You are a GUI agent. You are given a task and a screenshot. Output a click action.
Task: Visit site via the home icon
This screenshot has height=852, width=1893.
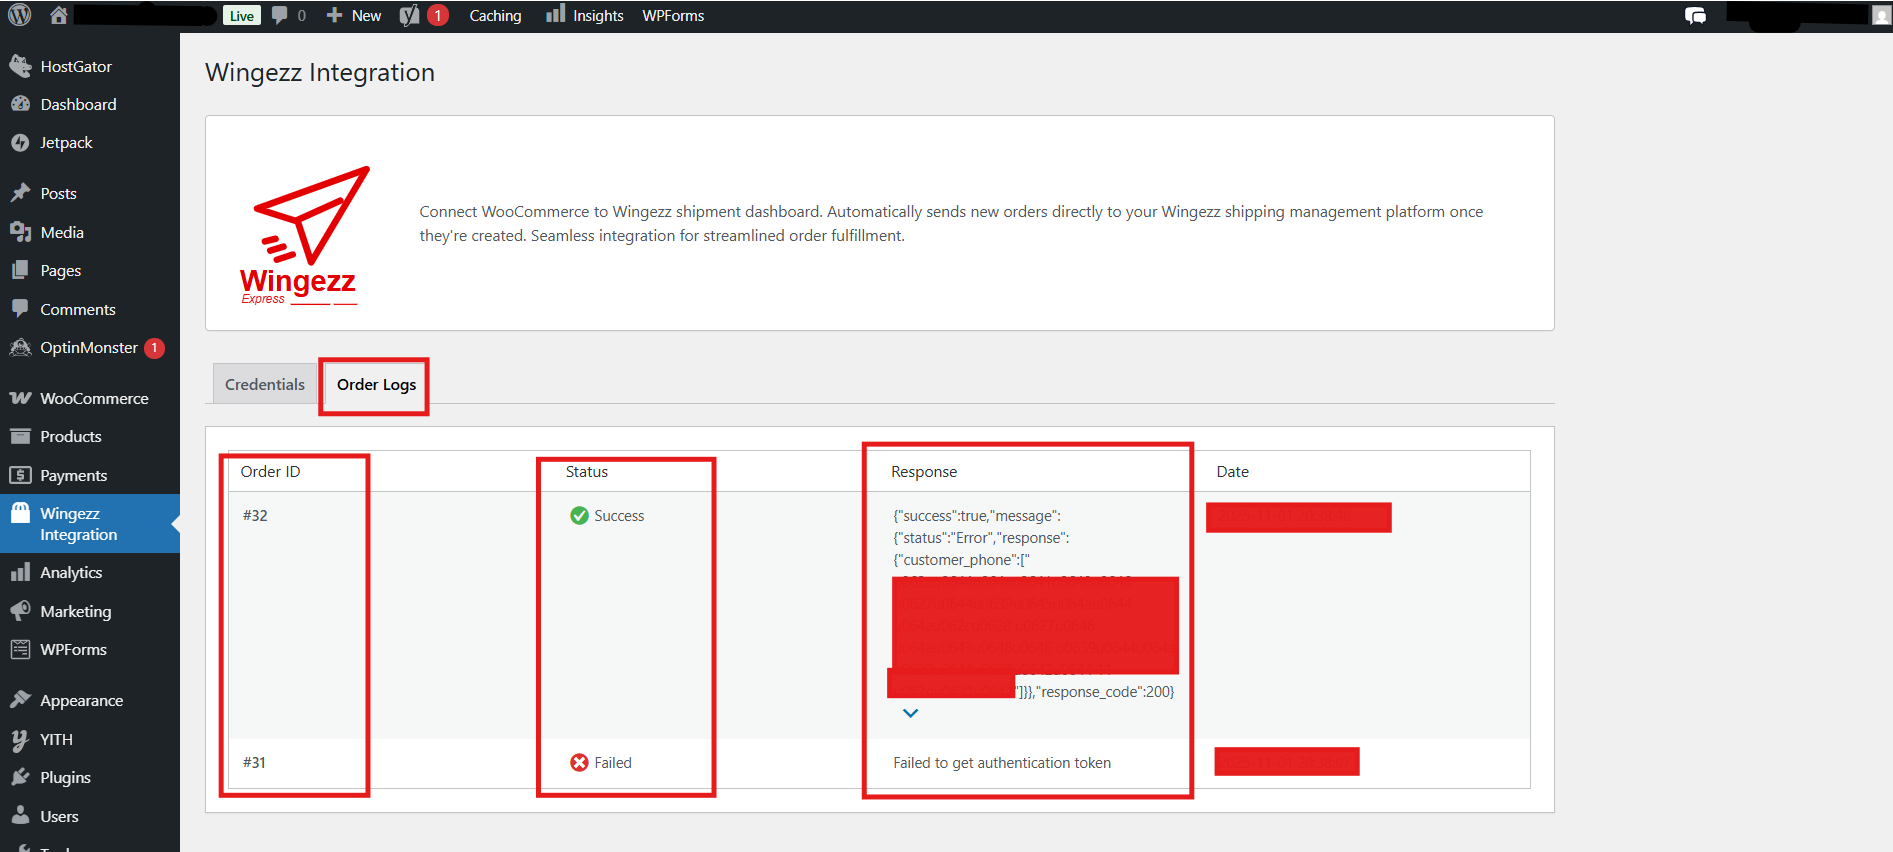pos(59,15)
